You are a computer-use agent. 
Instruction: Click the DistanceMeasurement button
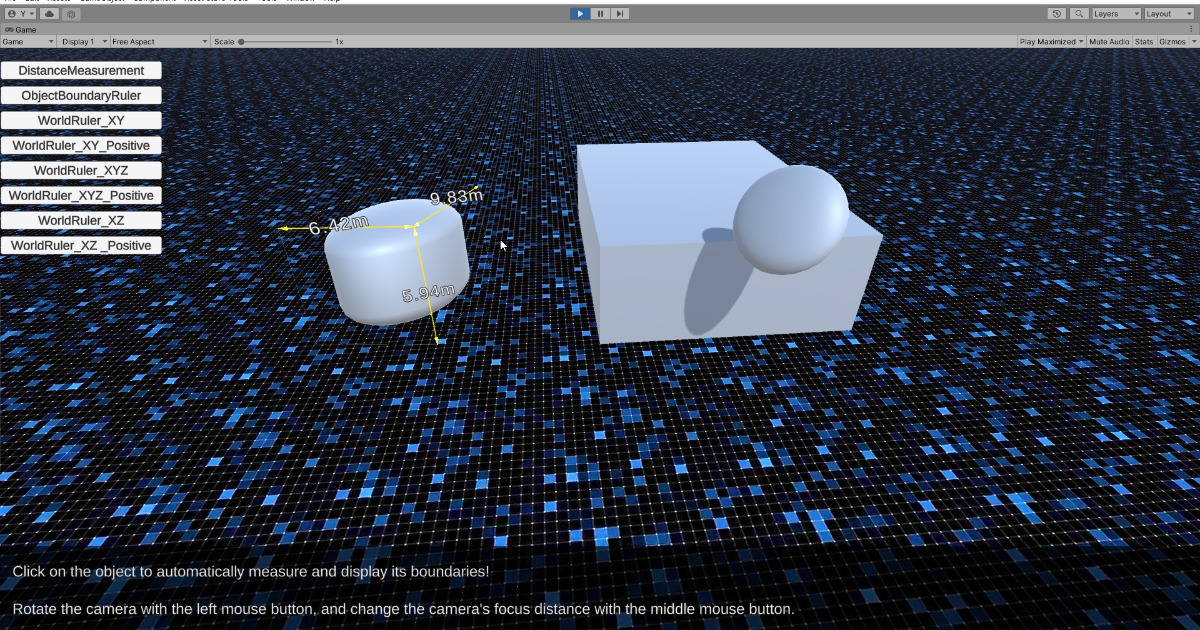(81, 71)
